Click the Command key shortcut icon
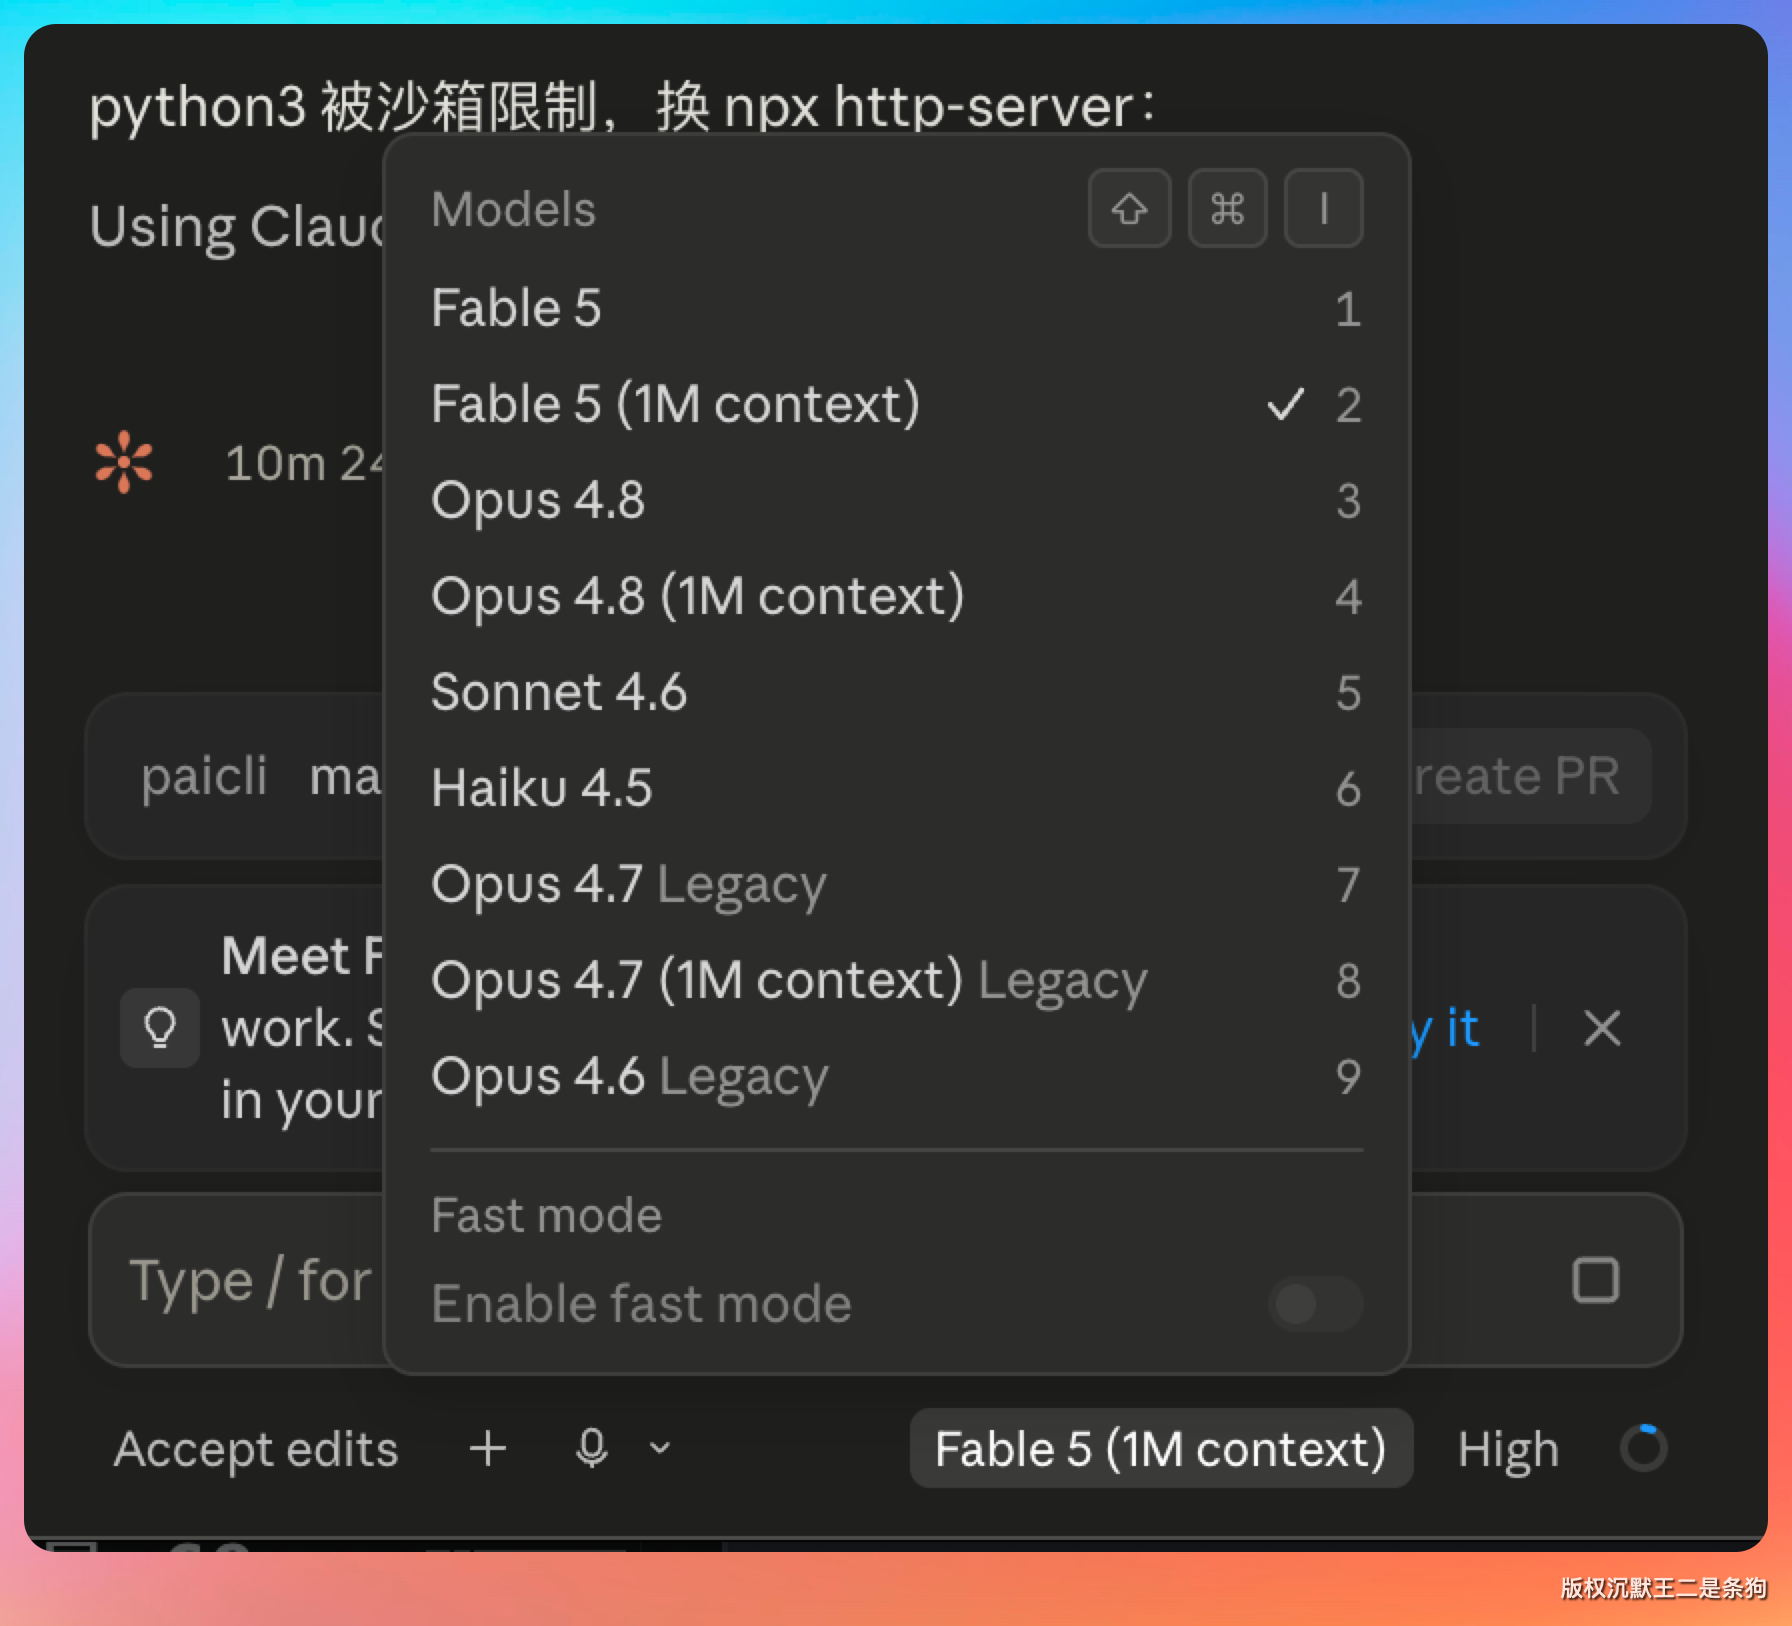The width and height of the screenshot is (1792, 1626). pyautogui.click(x=1227, y=208)
